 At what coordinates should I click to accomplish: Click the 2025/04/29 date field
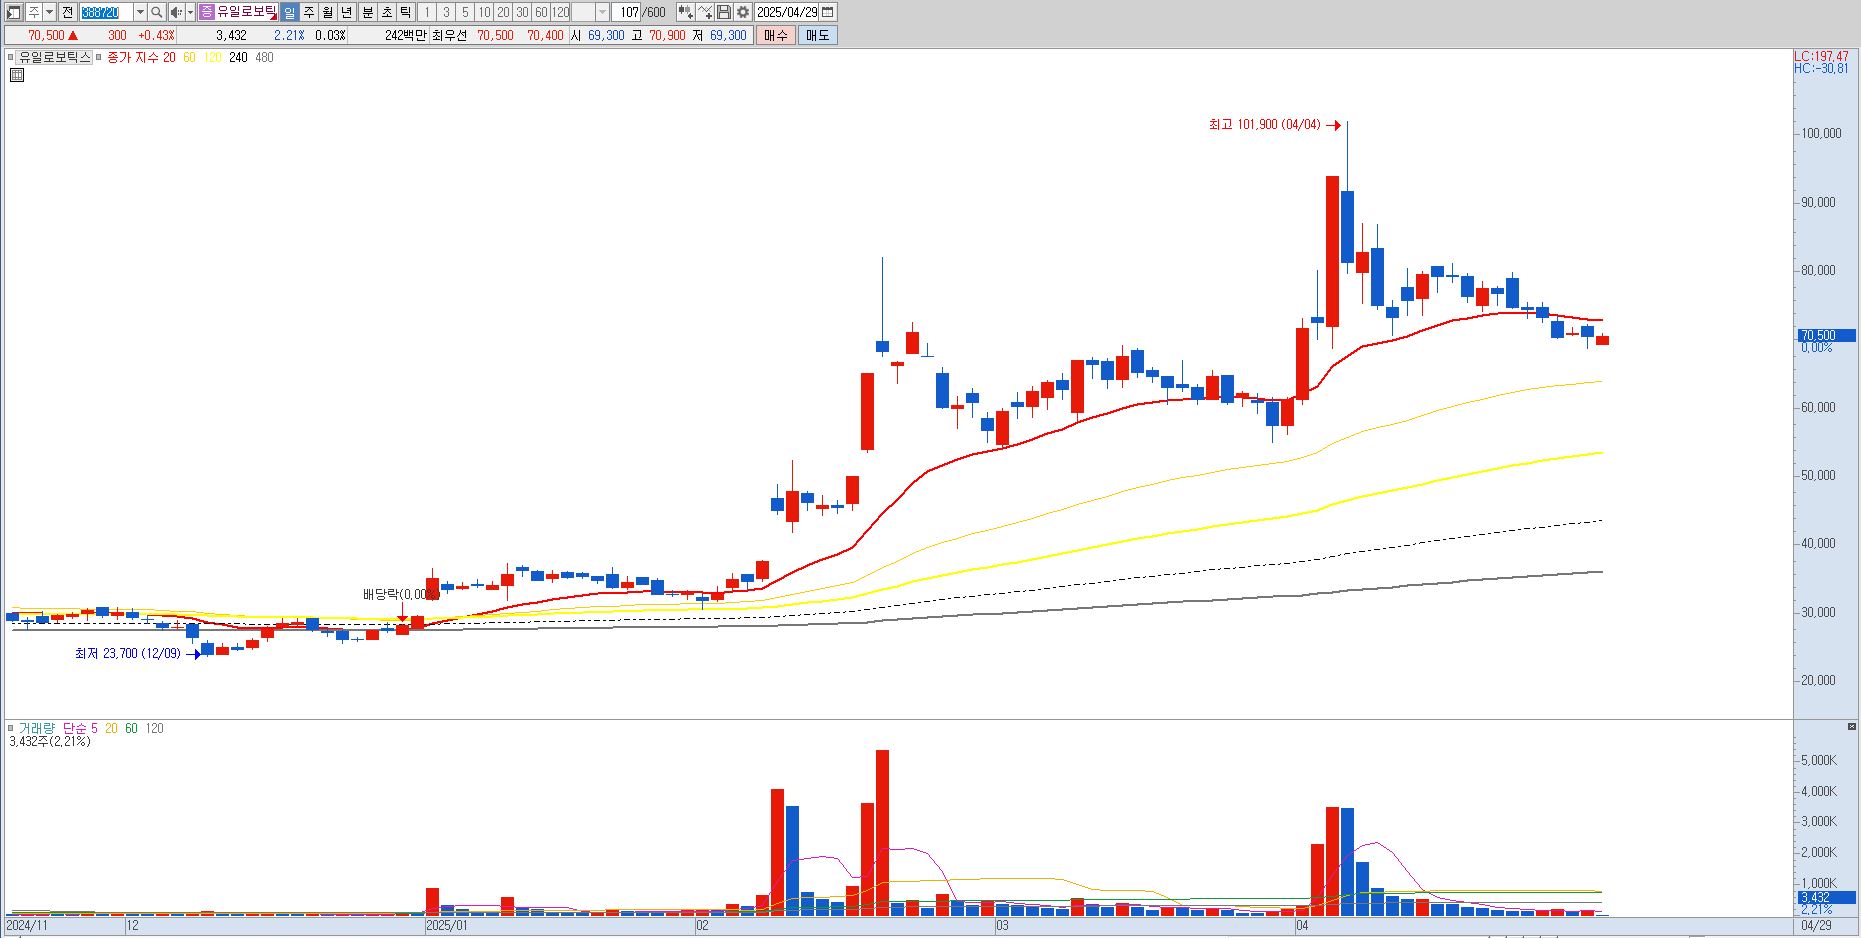[786, 12]
